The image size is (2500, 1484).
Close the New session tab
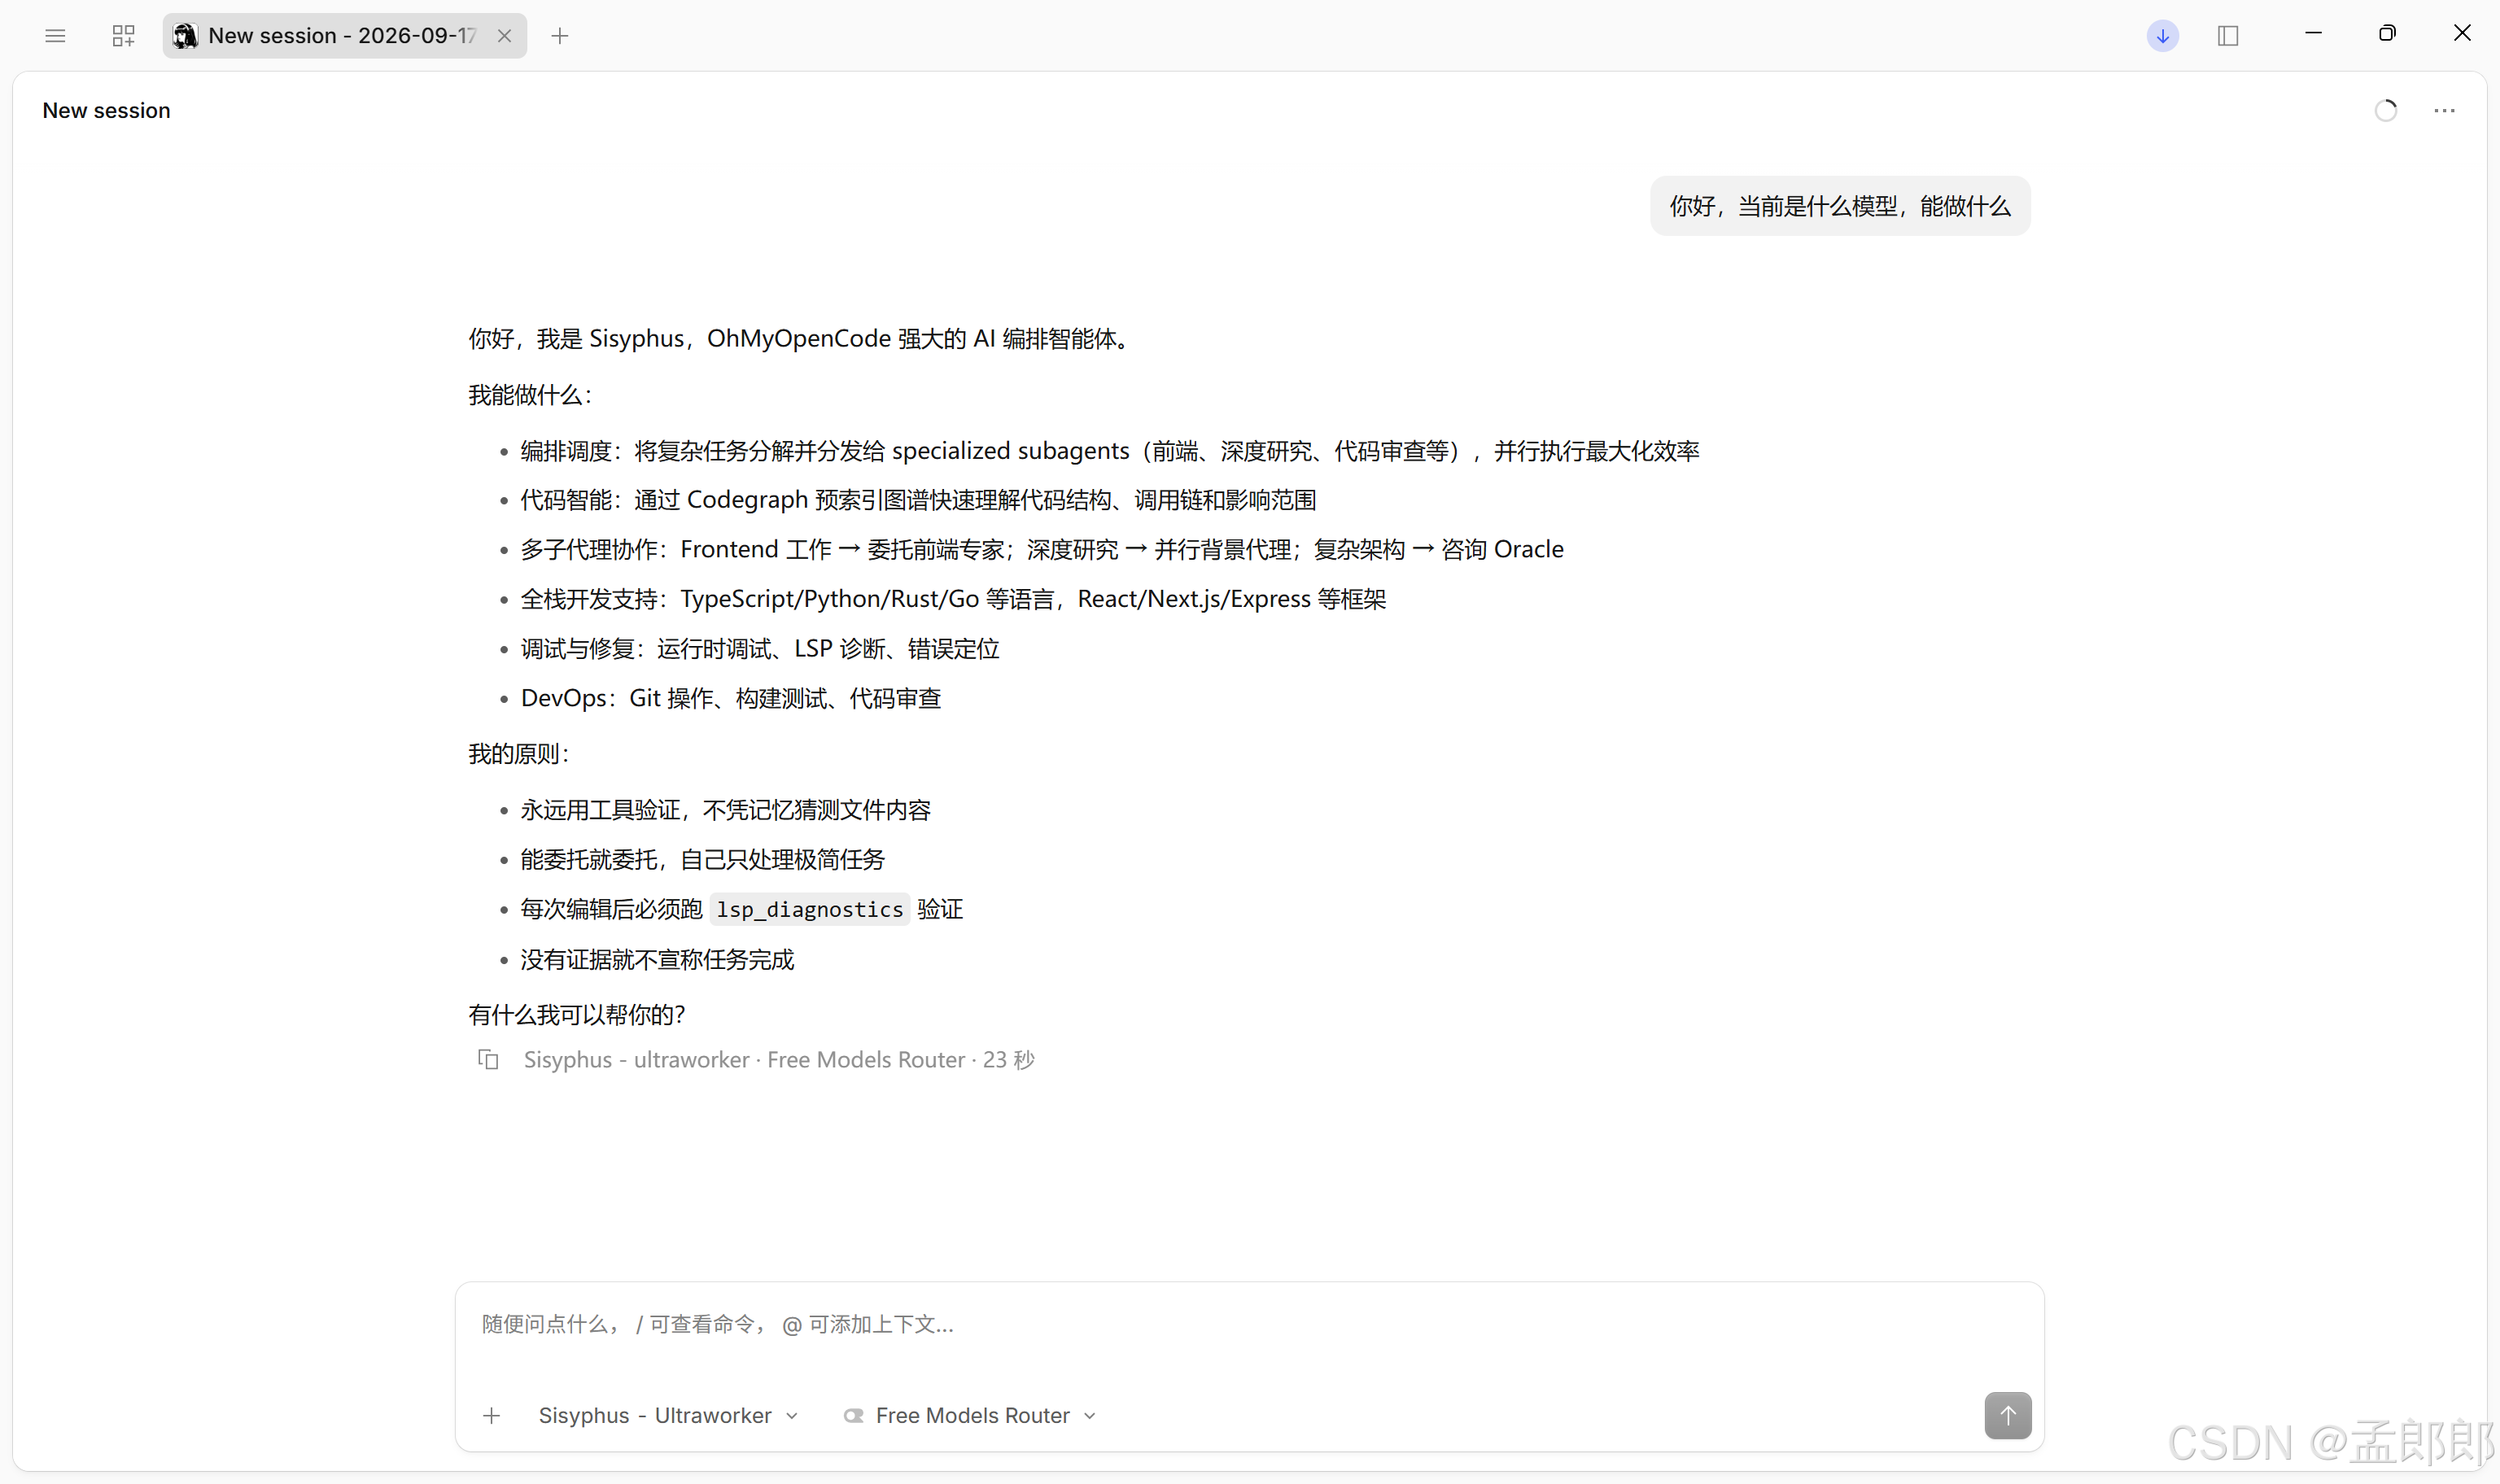coord(505,36)
